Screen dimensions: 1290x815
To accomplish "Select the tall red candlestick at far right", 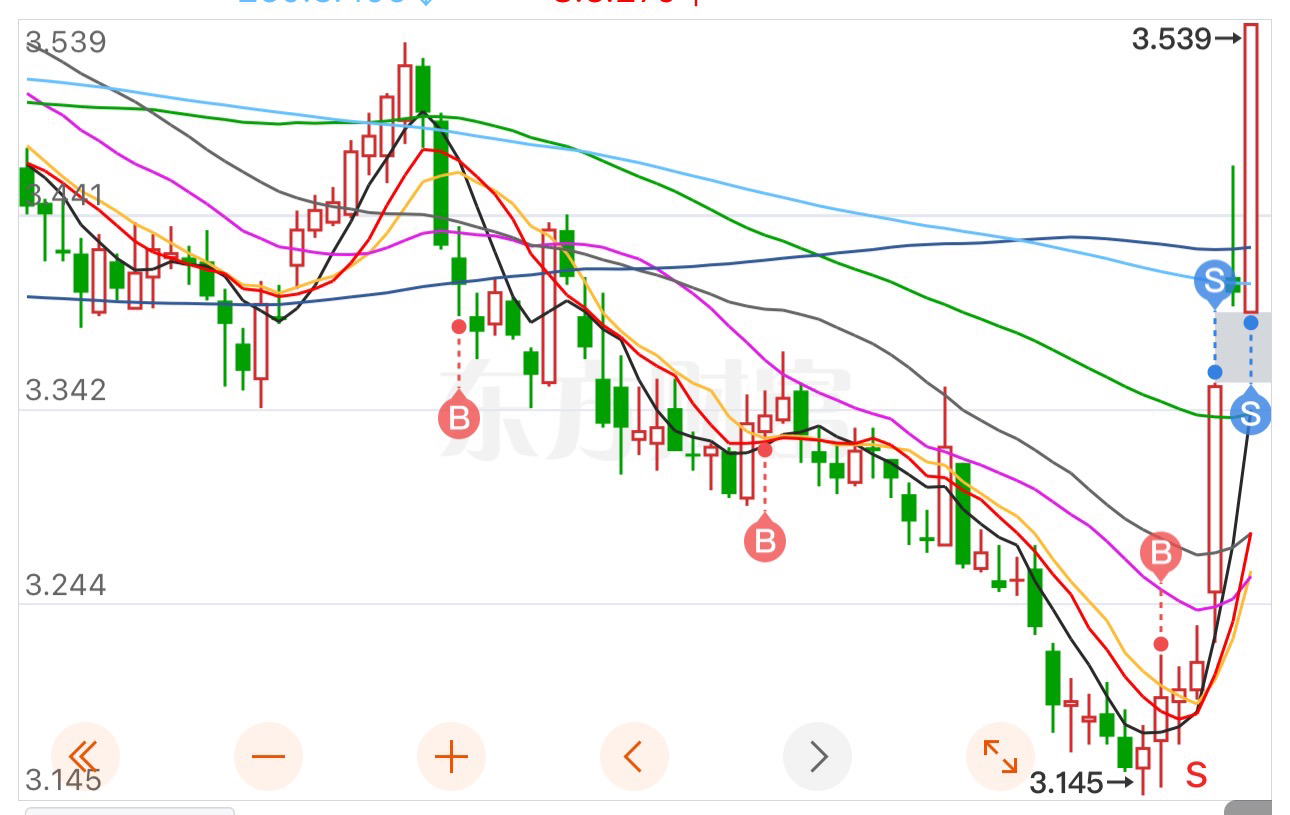I will (x=1250, y=167).
